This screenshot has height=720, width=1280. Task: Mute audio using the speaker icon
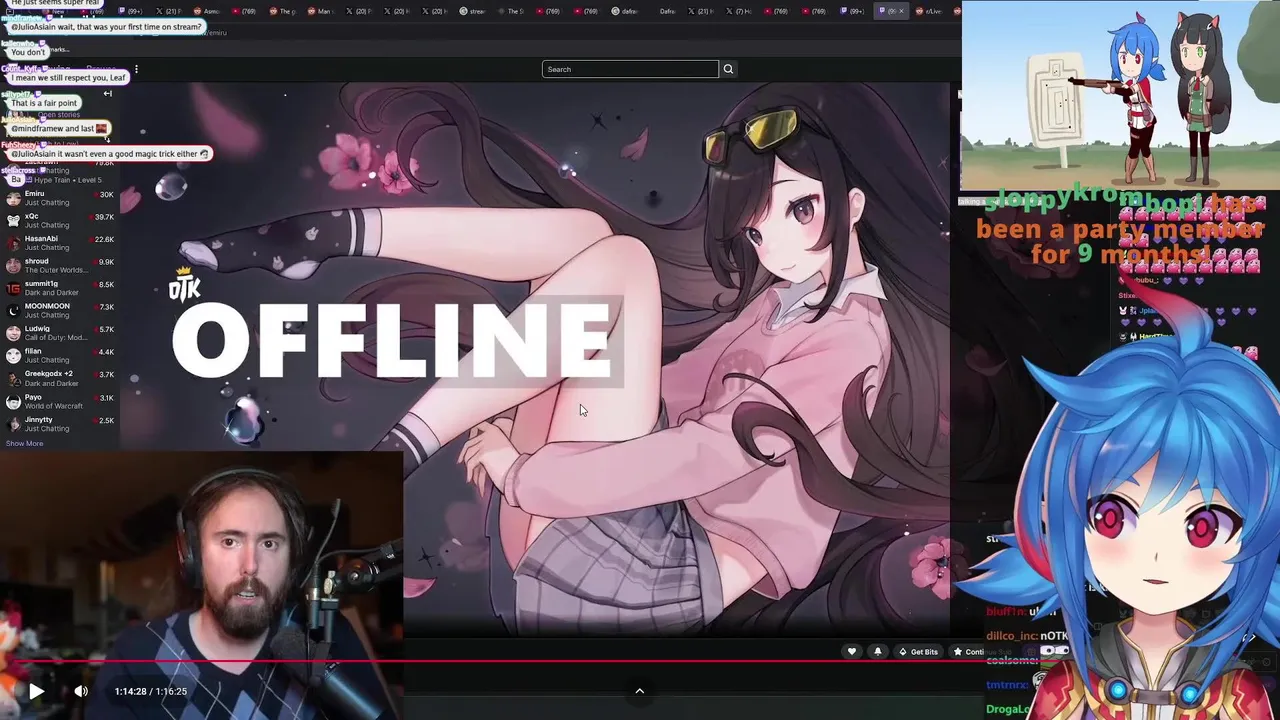[x=81, y=691]
